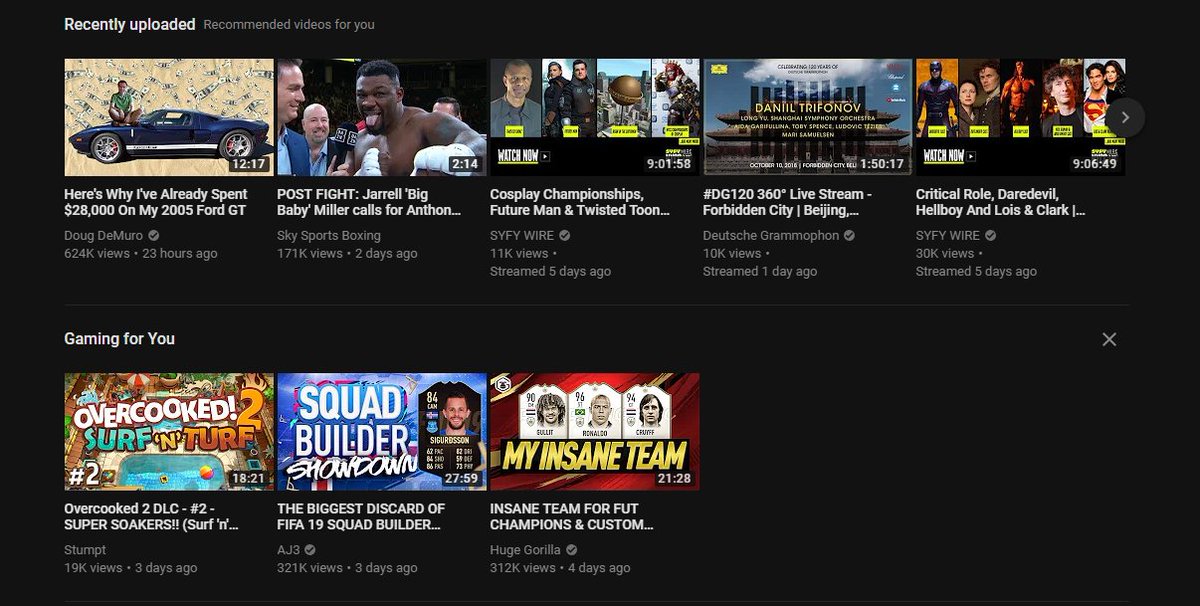Open title 'INSANE TEAM FOR FUT CHAMPIONS'

(574, 516)
